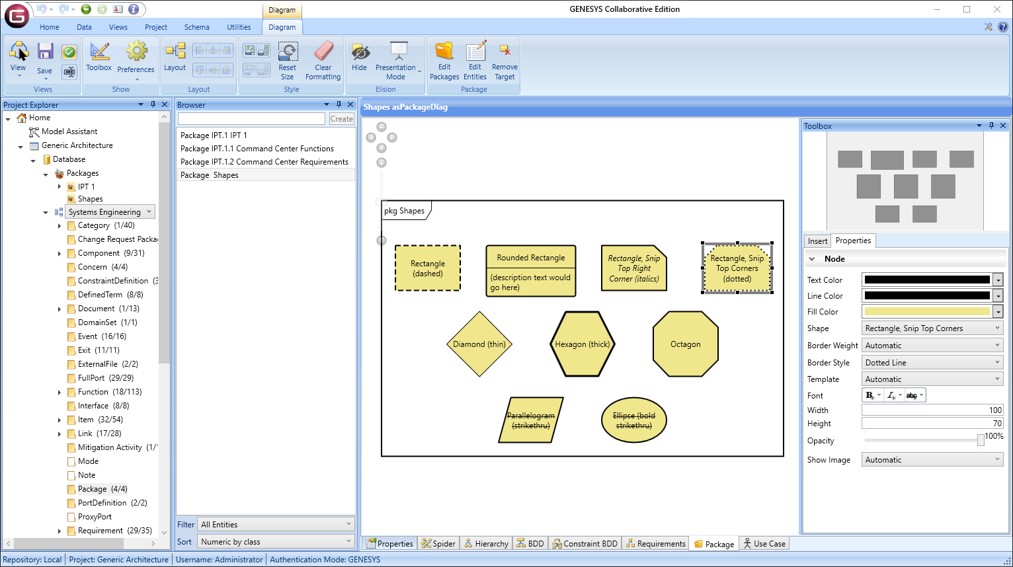Image resolution: width=1013 pixels, height=567 pixels.
Task: Open the Border Style dropdown
Action: (932, 362)
